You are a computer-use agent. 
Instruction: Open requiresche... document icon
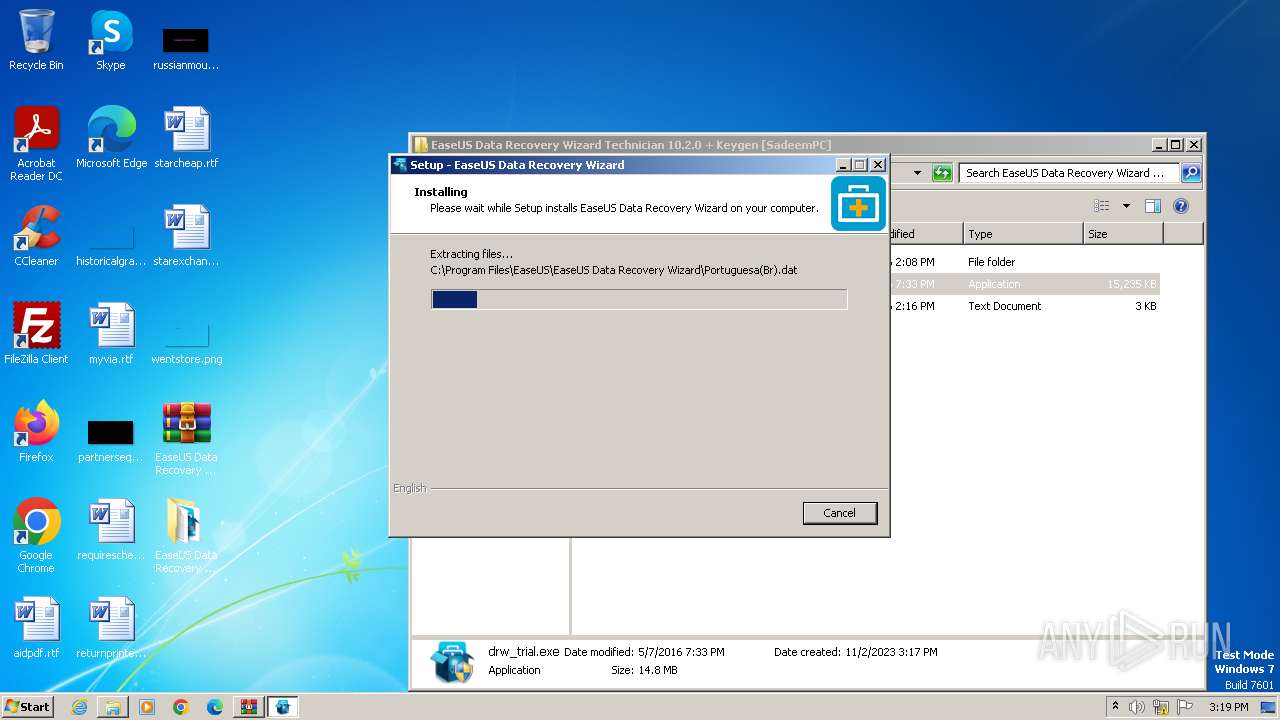(111, 530)
